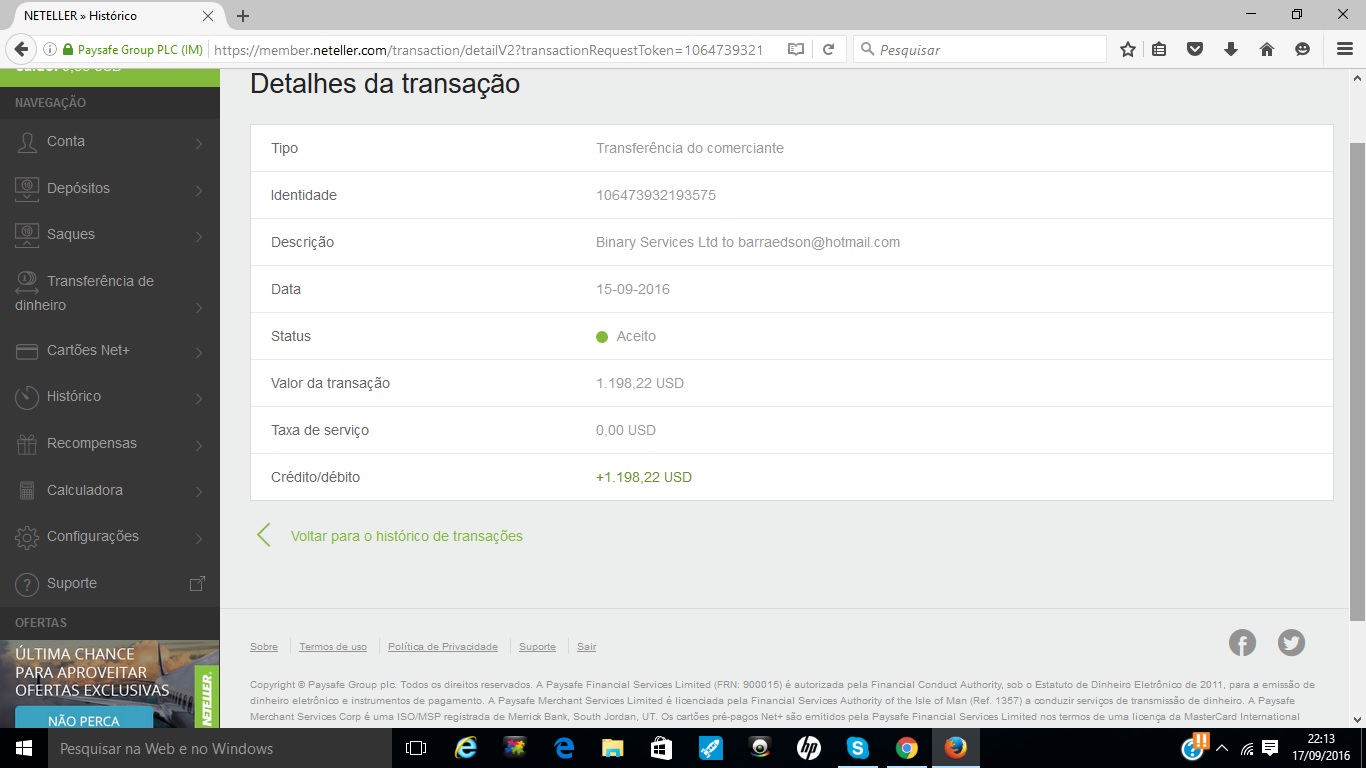Click the Pesquisar na Web e no Windows box
The width and height of the screenshot is (1366, 768).
coord(219,748)
